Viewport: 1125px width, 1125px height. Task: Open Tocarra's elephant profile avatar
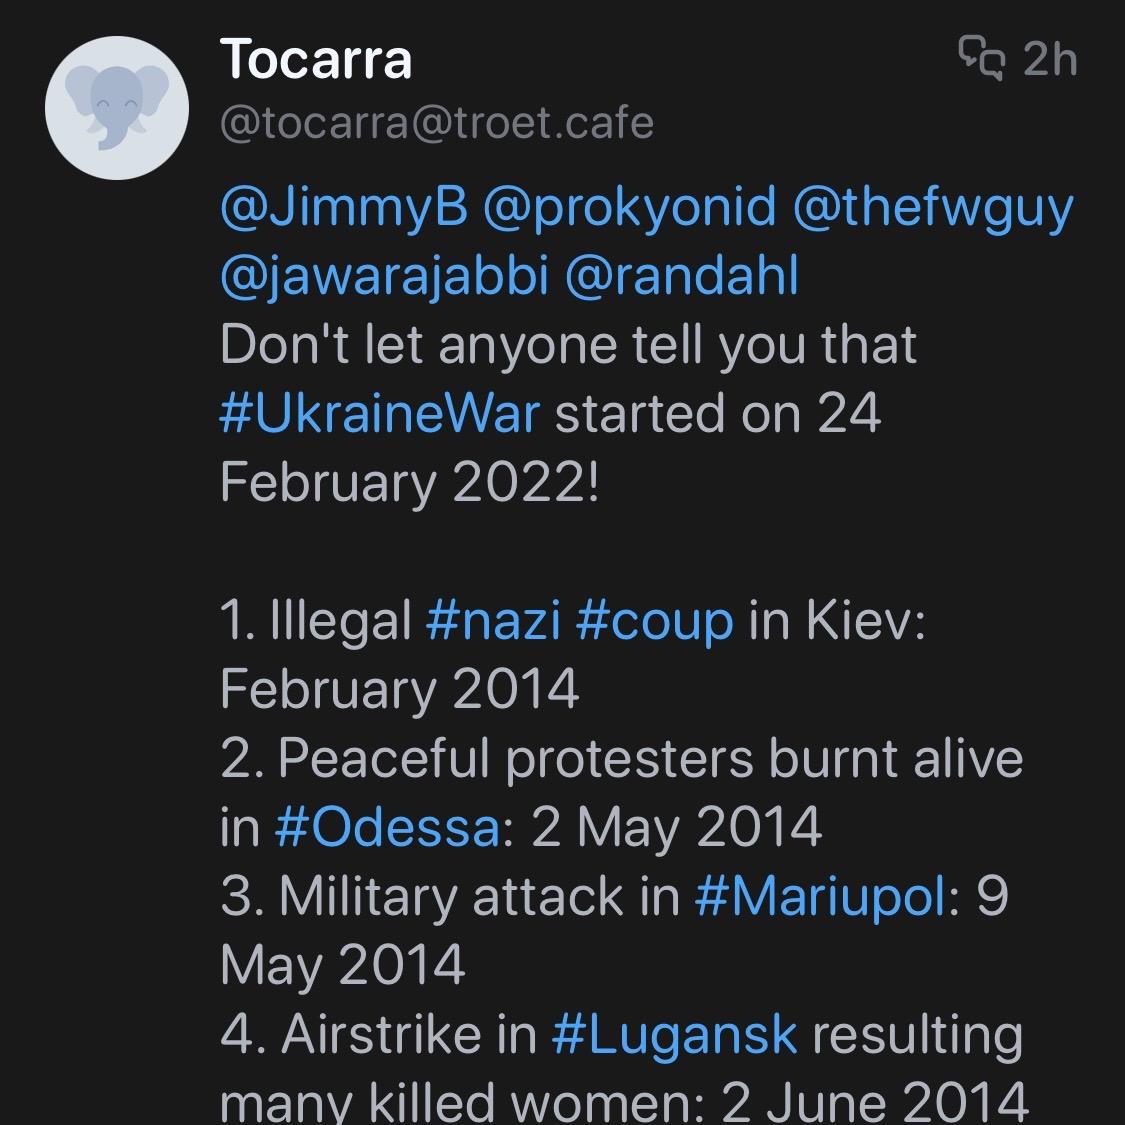(117, 111)
